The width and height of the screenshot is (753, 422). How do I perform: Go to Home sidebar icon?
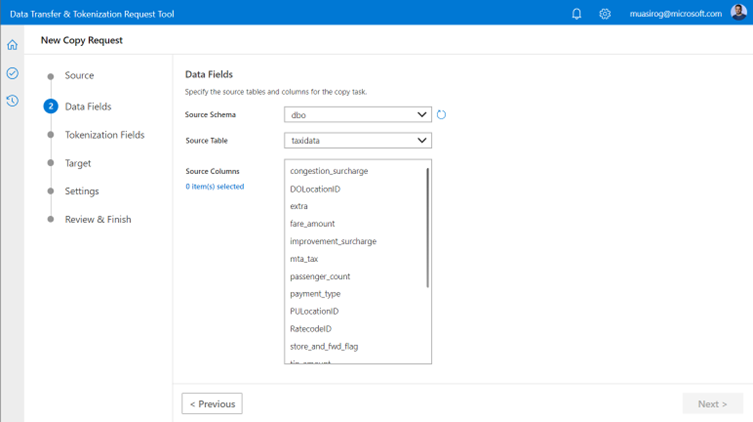[x=12, y=45]
